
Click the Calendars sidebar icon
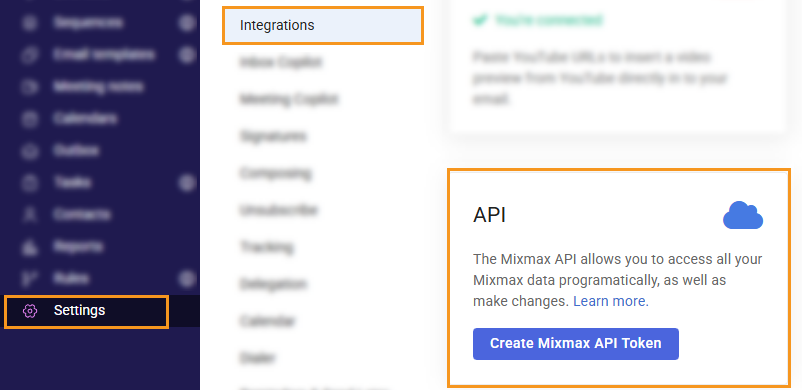[x=30, y=119]
